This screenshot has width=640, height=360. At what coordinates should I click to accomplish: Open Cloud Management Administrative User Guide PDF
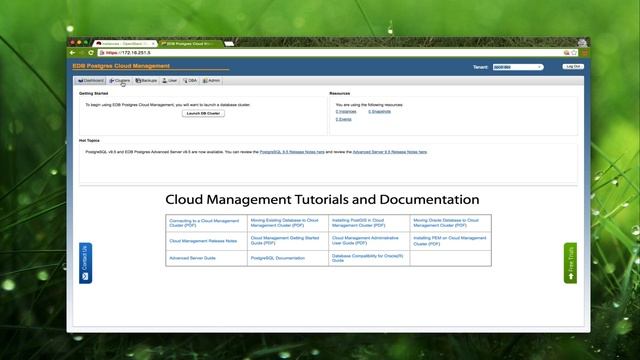point(365,240)
